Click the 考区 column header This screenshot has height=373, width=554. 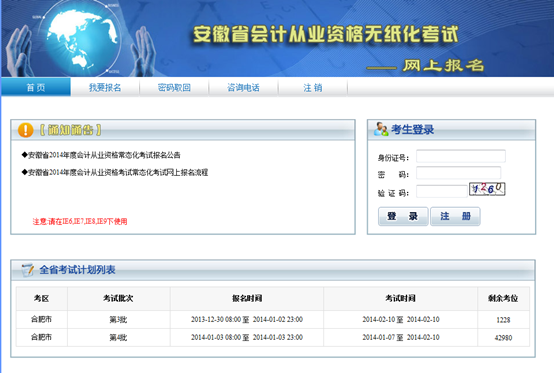point(42,298)
